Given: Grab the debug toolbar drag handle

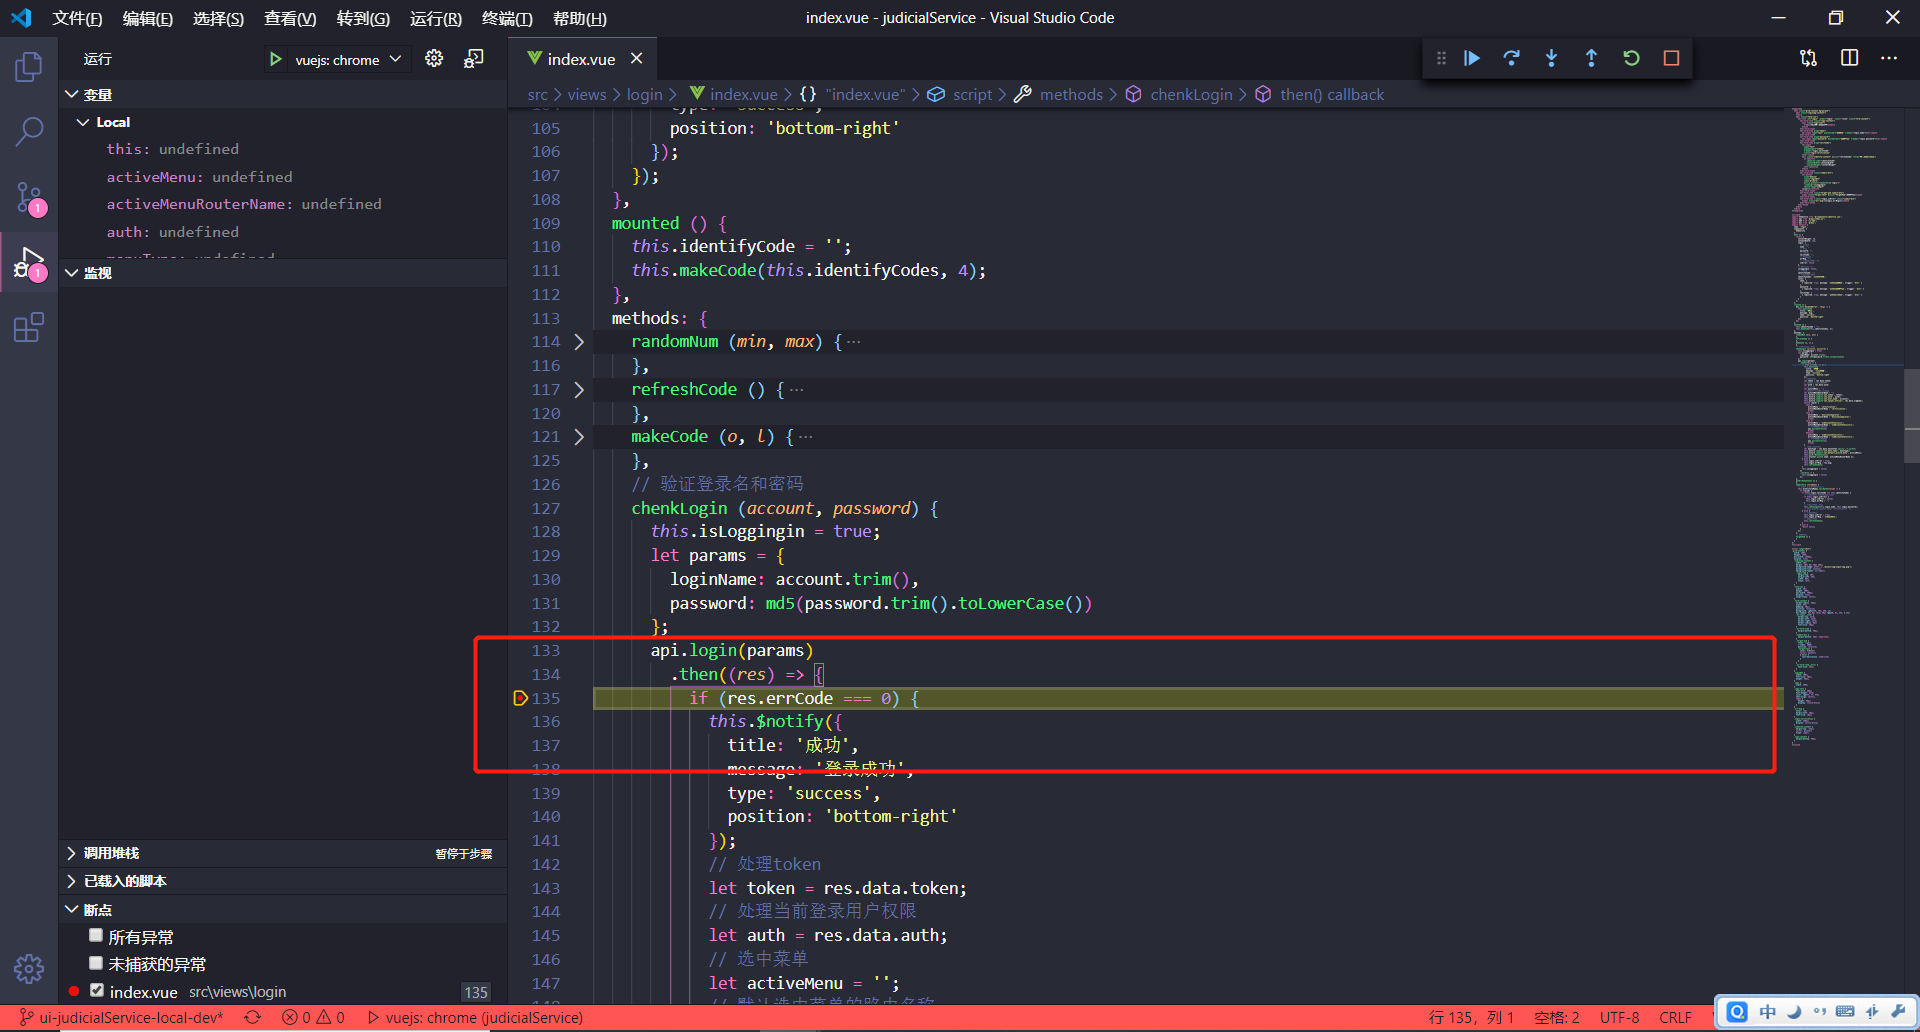Looking at the screenshot, I should click(x=1441, y=58).
